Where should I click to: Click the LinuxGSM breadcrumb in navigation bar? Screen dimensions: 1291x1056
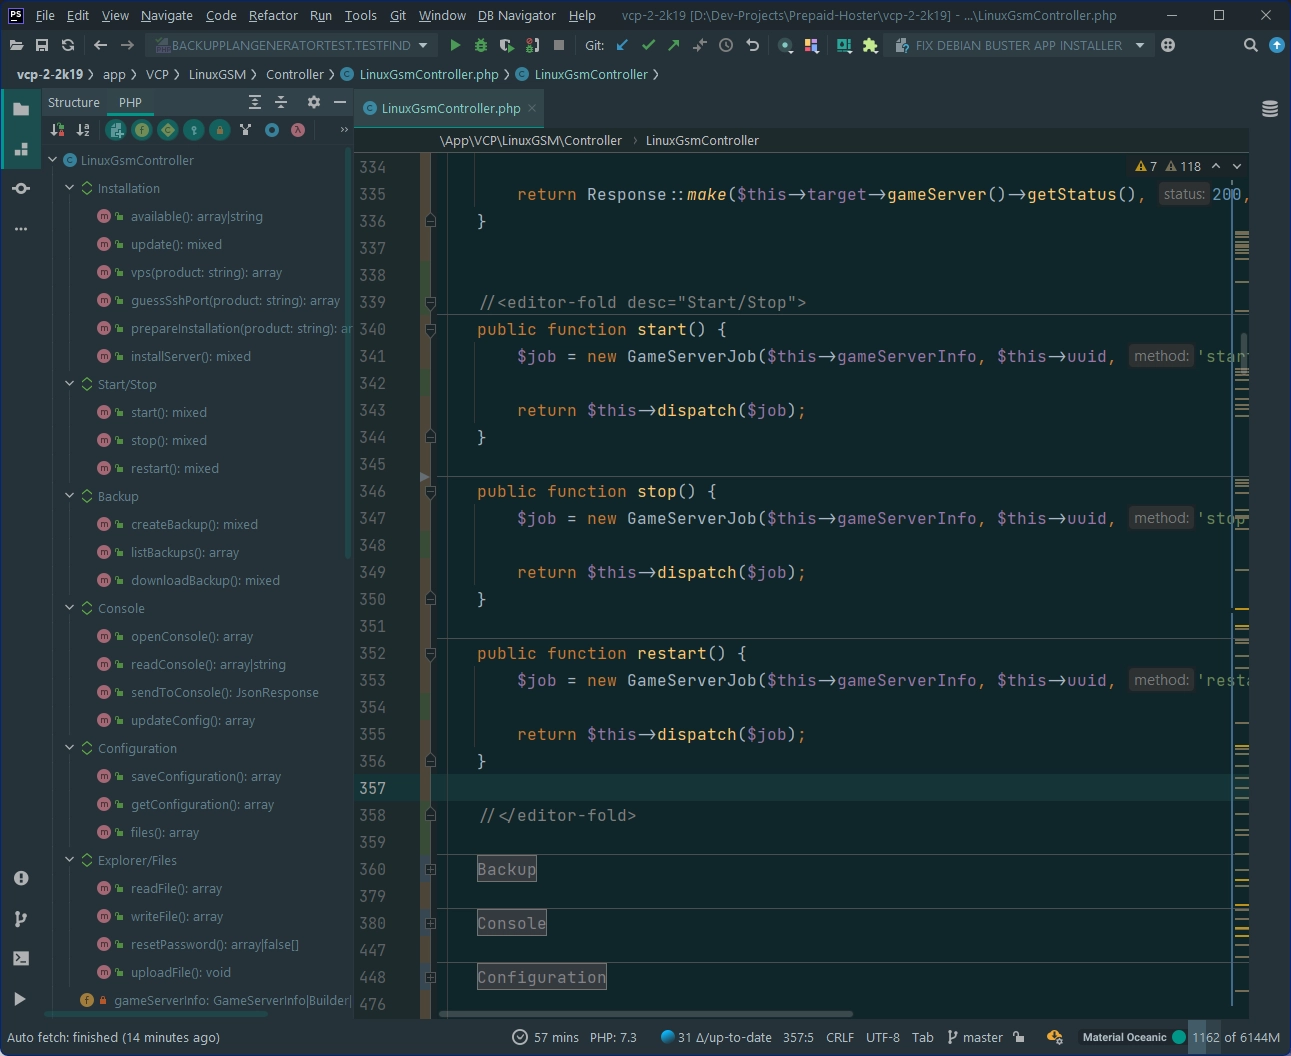tap(217, 74)
